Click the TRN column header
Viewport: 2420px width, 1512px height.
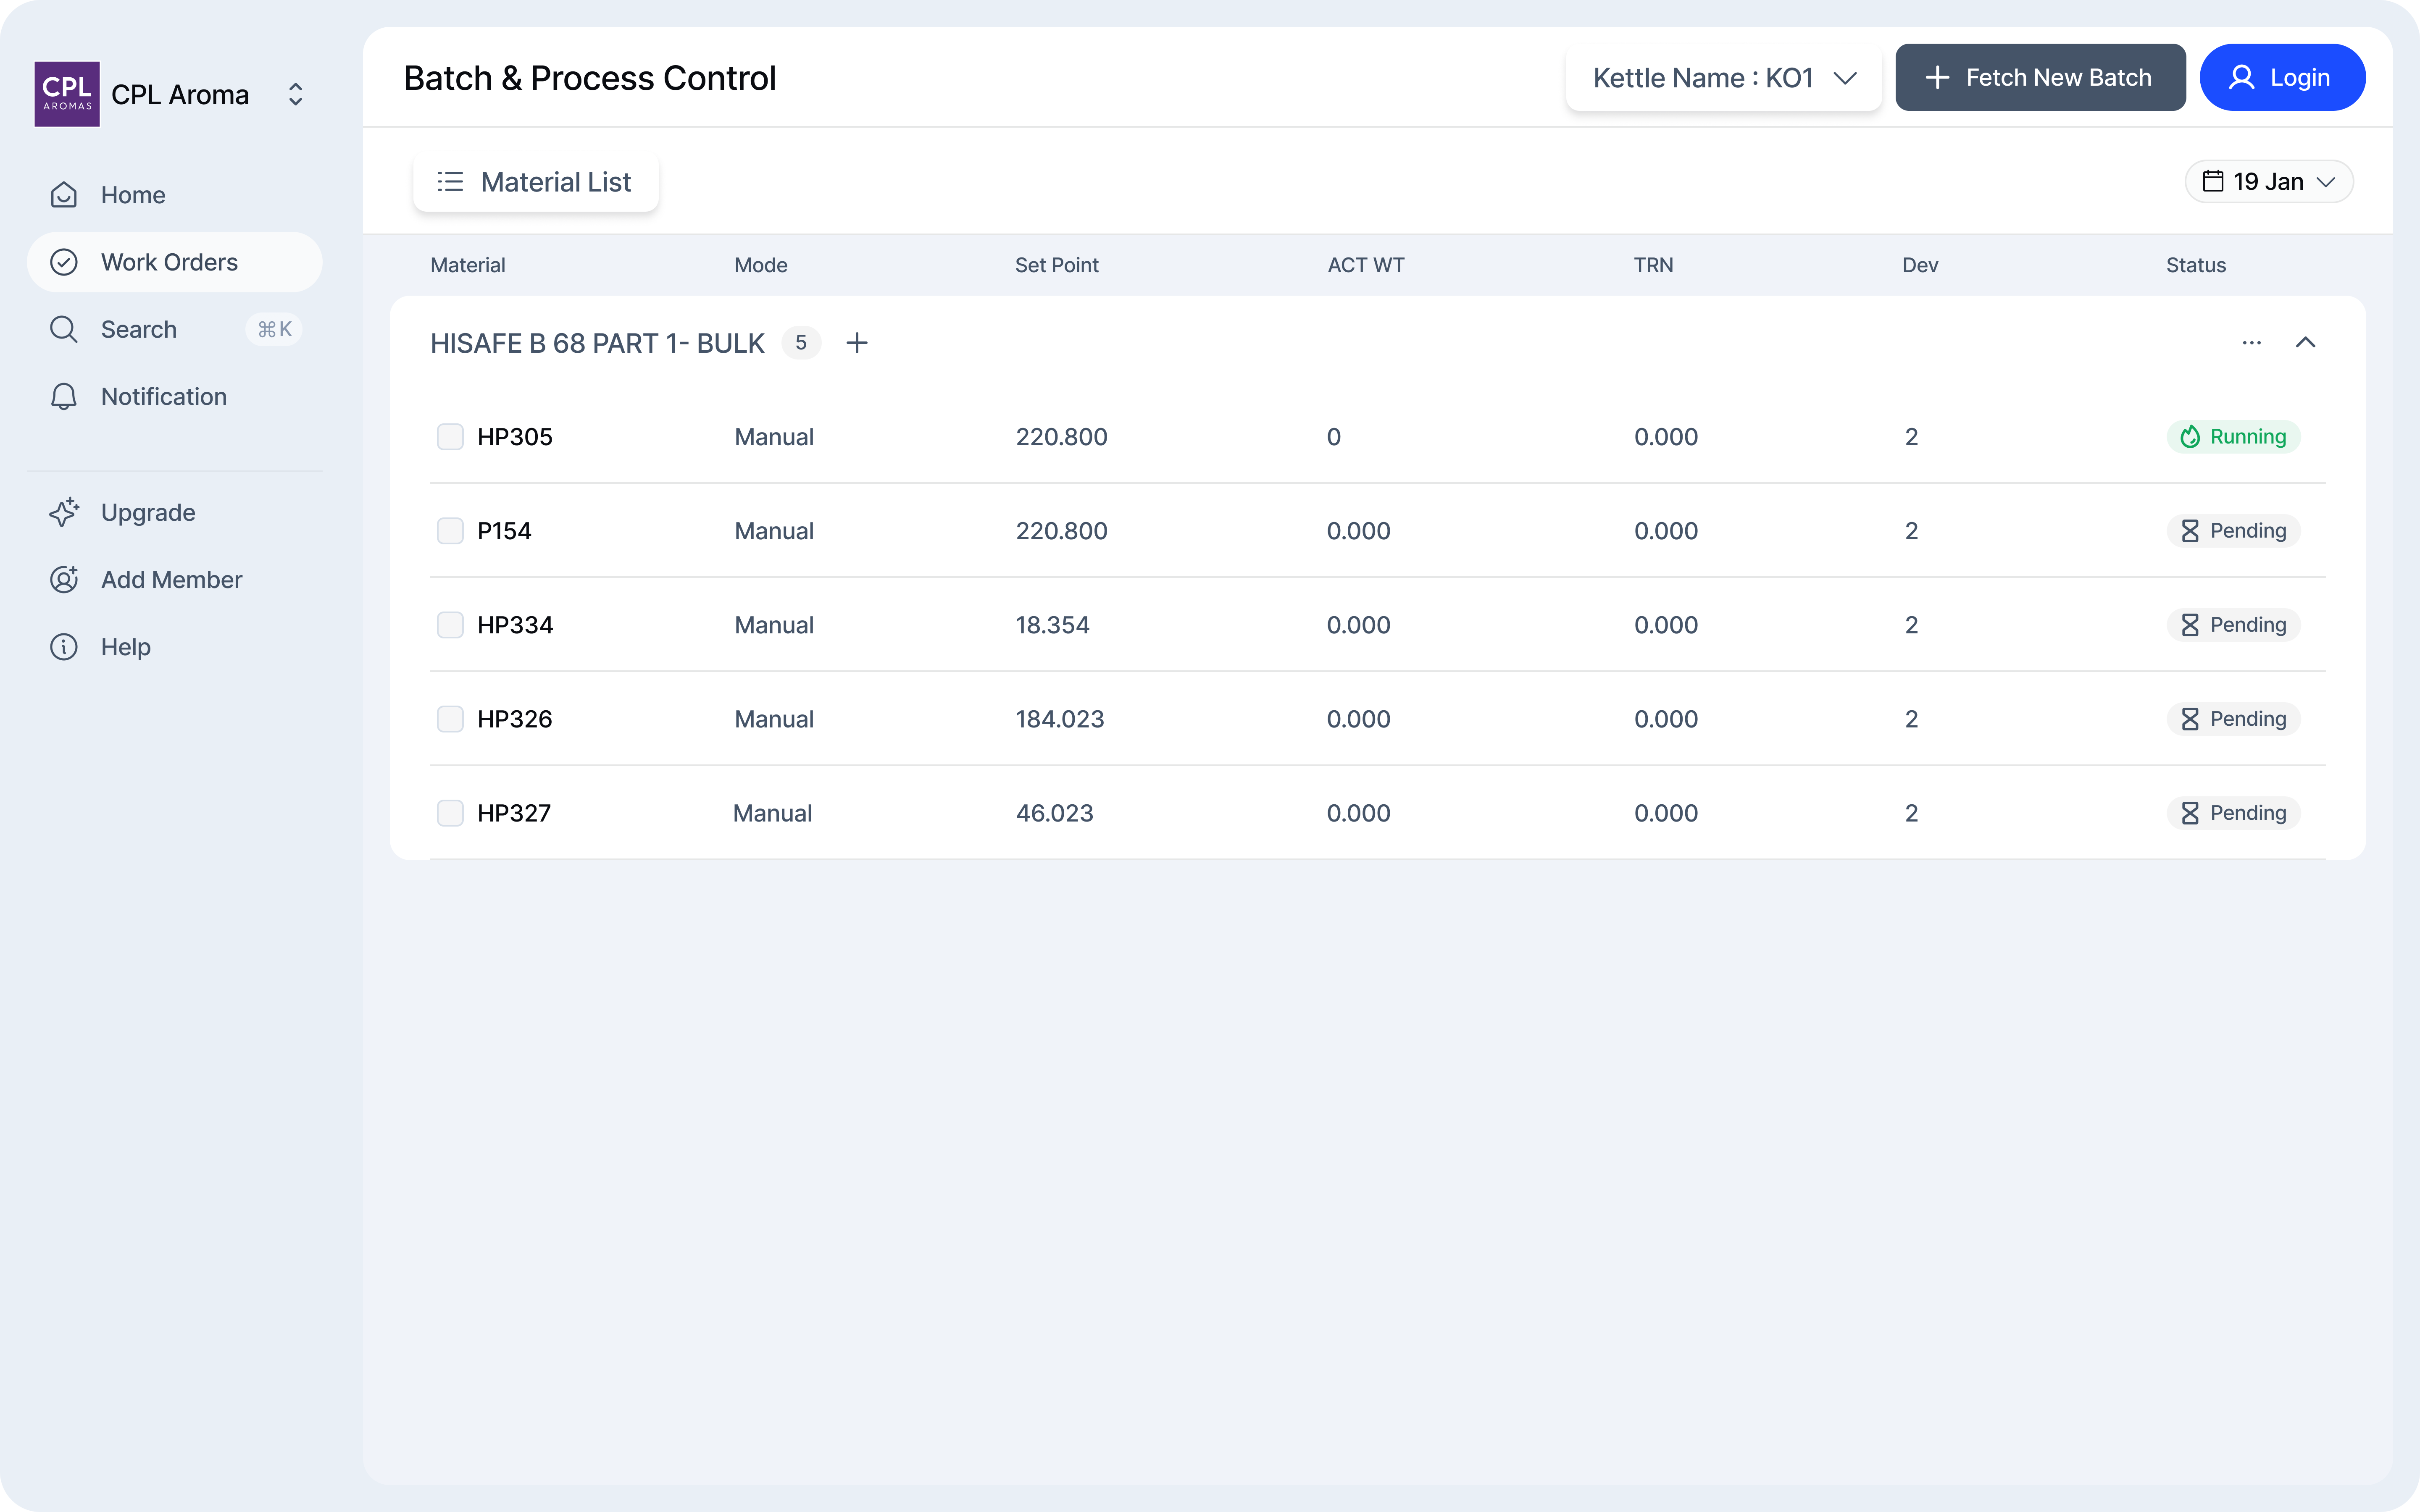1654,265
